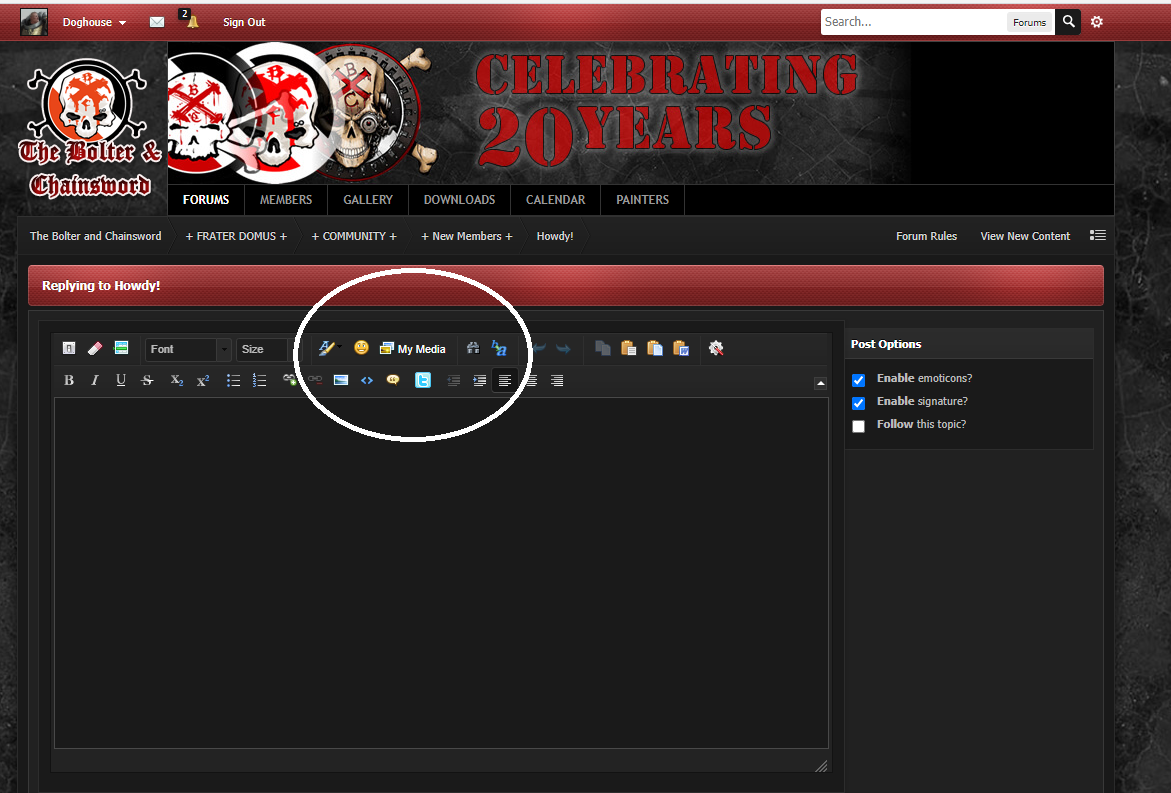Insert a code snippet block
The image size is (1171, 793).
click(367, 380)
